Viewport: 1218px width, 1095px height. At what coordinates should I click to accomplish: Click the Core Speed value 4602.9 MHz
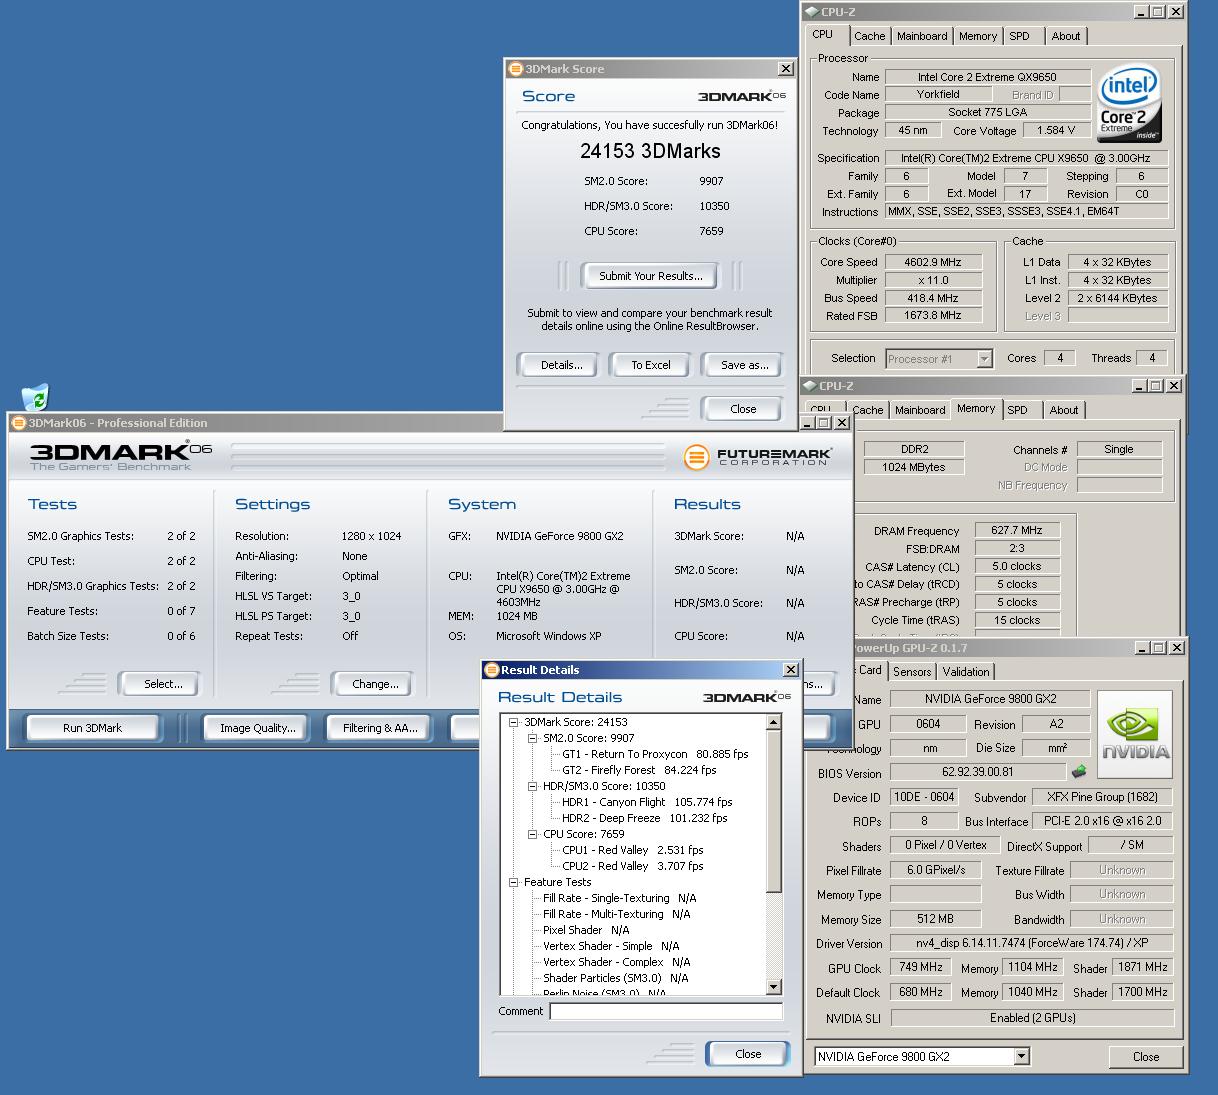click(932, 262)
